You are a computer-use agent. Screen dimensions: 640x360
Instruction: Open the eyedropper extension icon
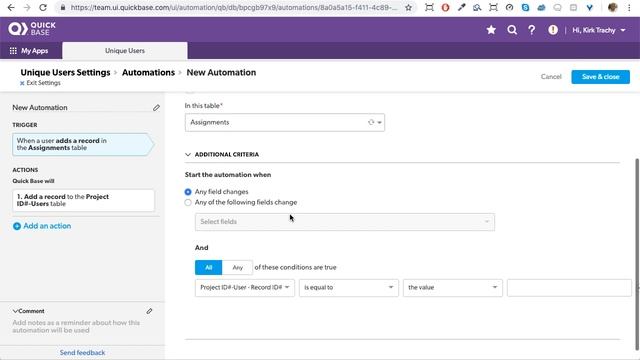point(461,7)
